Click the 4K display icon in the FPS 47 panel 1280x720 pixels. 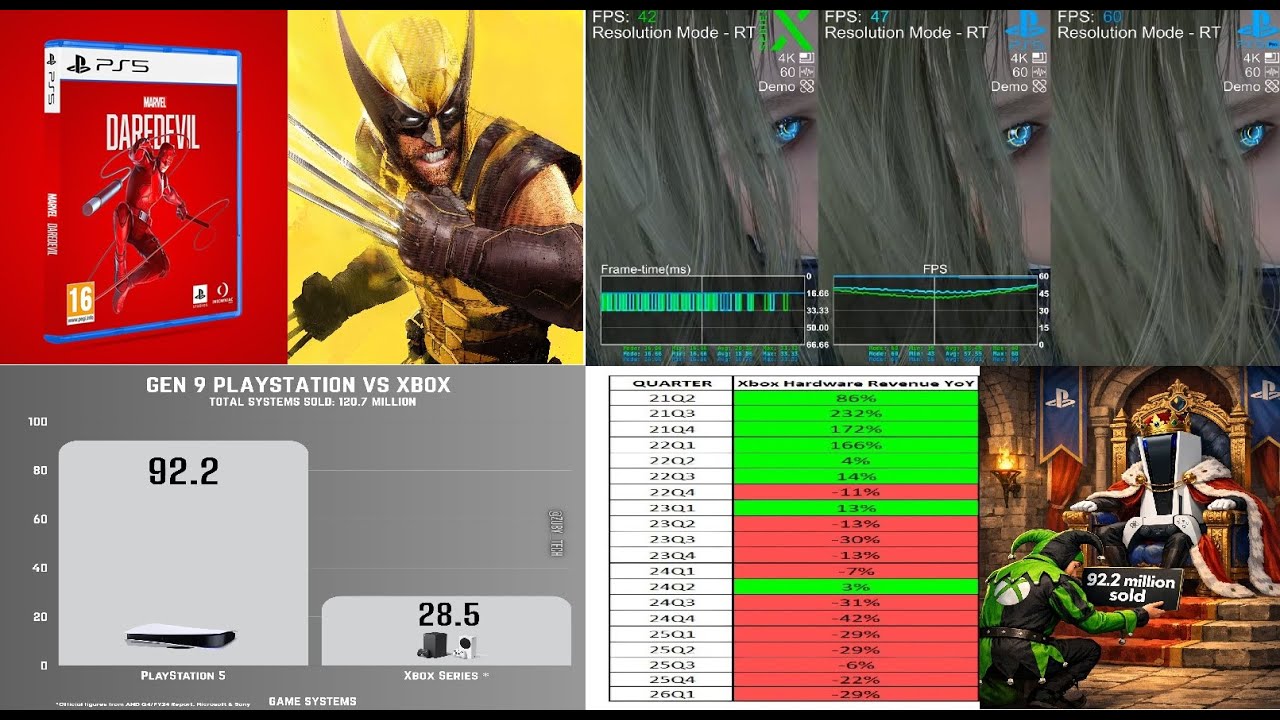[x=1039, y=58]
